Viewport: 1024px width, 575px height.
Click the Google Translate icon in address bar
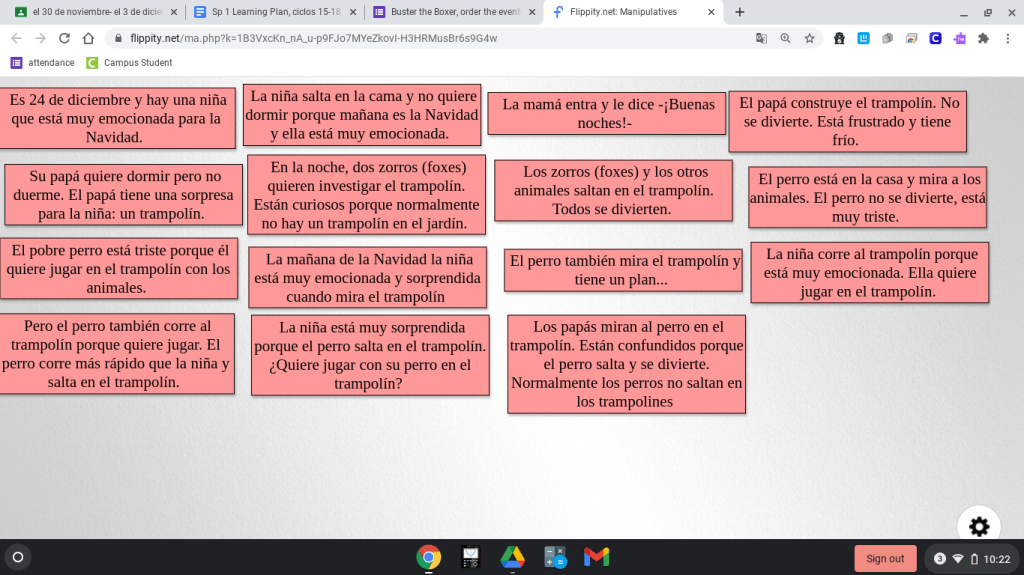click(x=761, y=38)
